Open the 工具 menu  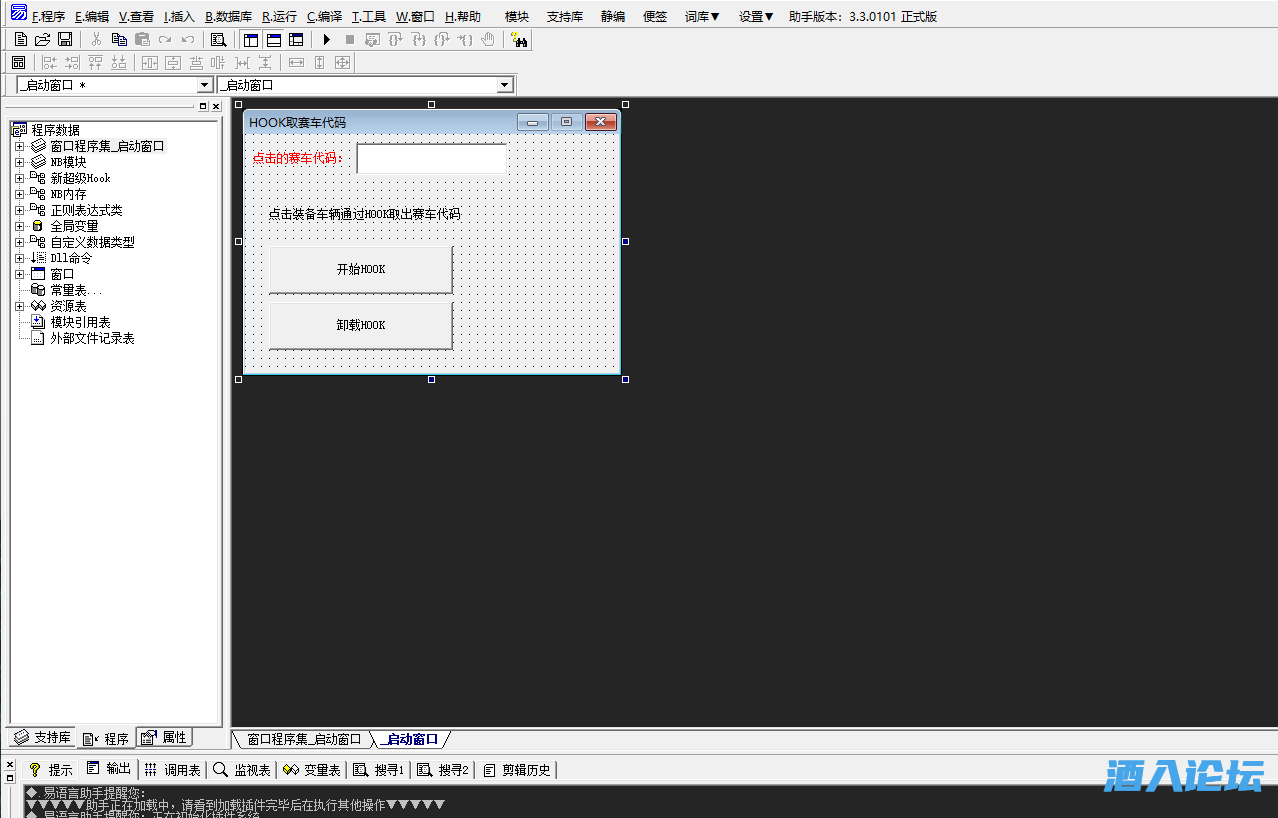(369, 16)
